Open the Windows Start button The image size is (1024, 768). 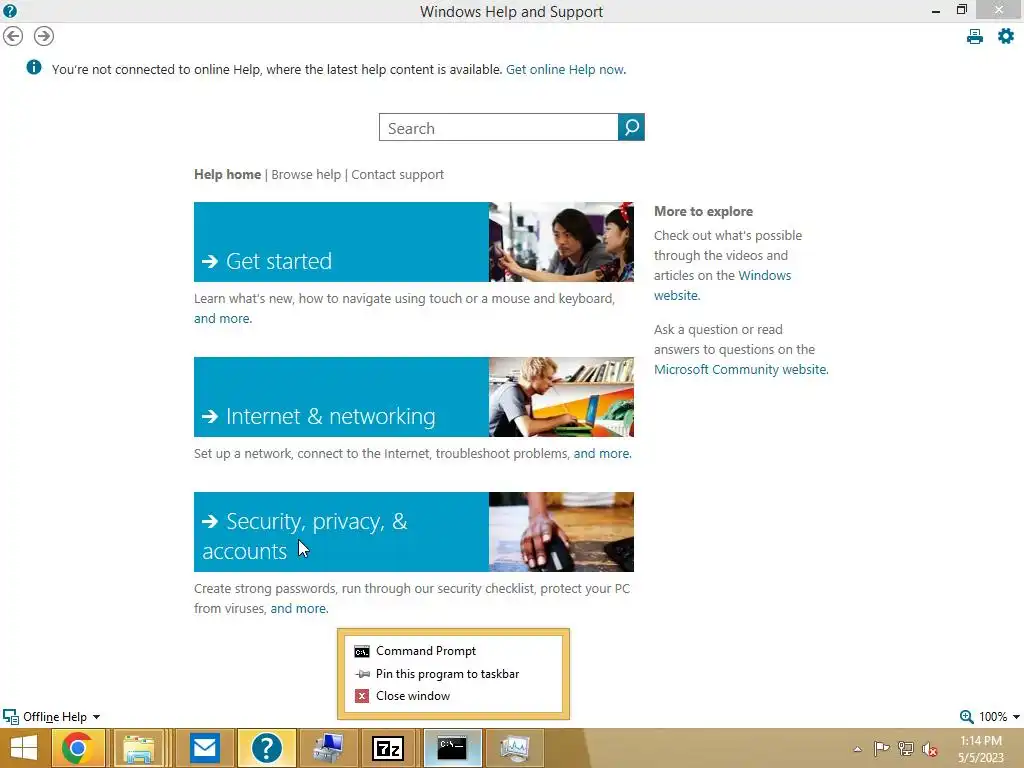[x=24, y=748]
